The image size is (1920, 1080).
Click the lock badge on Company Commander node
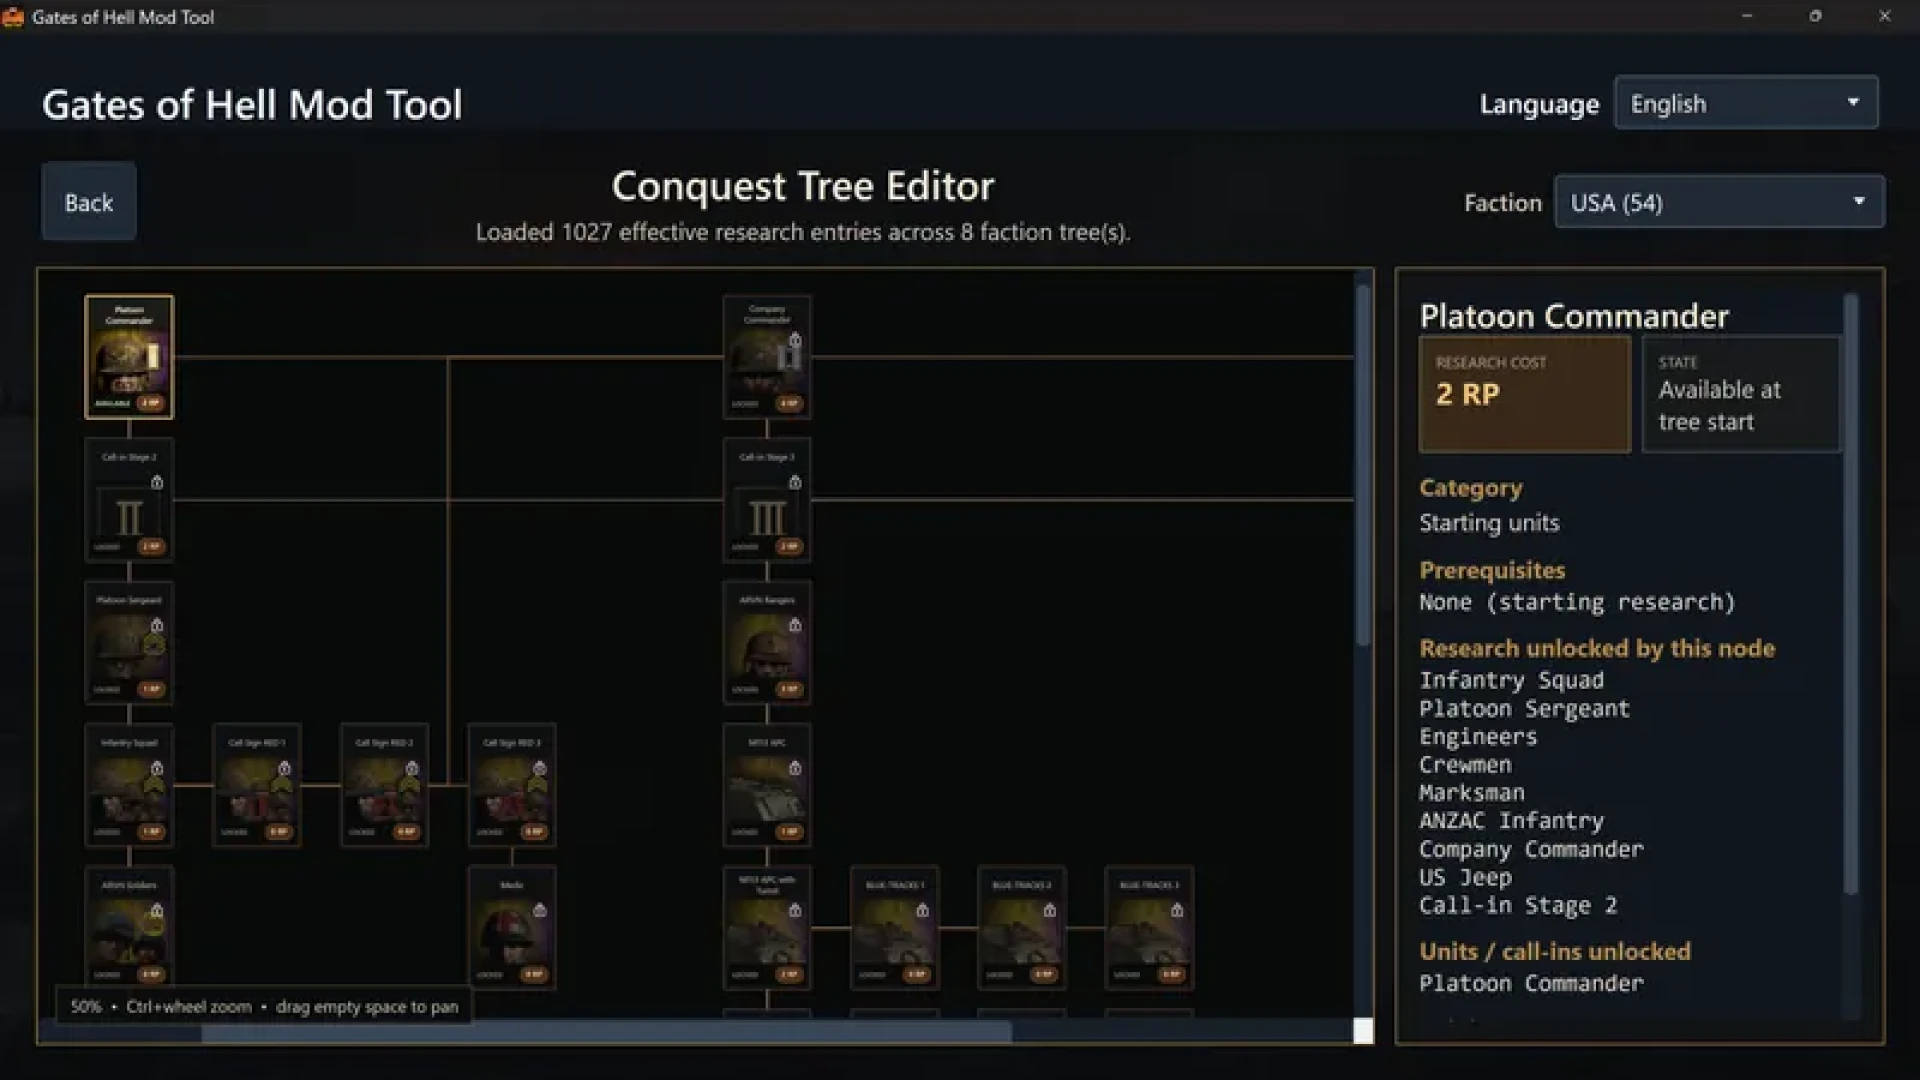(795, 340)
